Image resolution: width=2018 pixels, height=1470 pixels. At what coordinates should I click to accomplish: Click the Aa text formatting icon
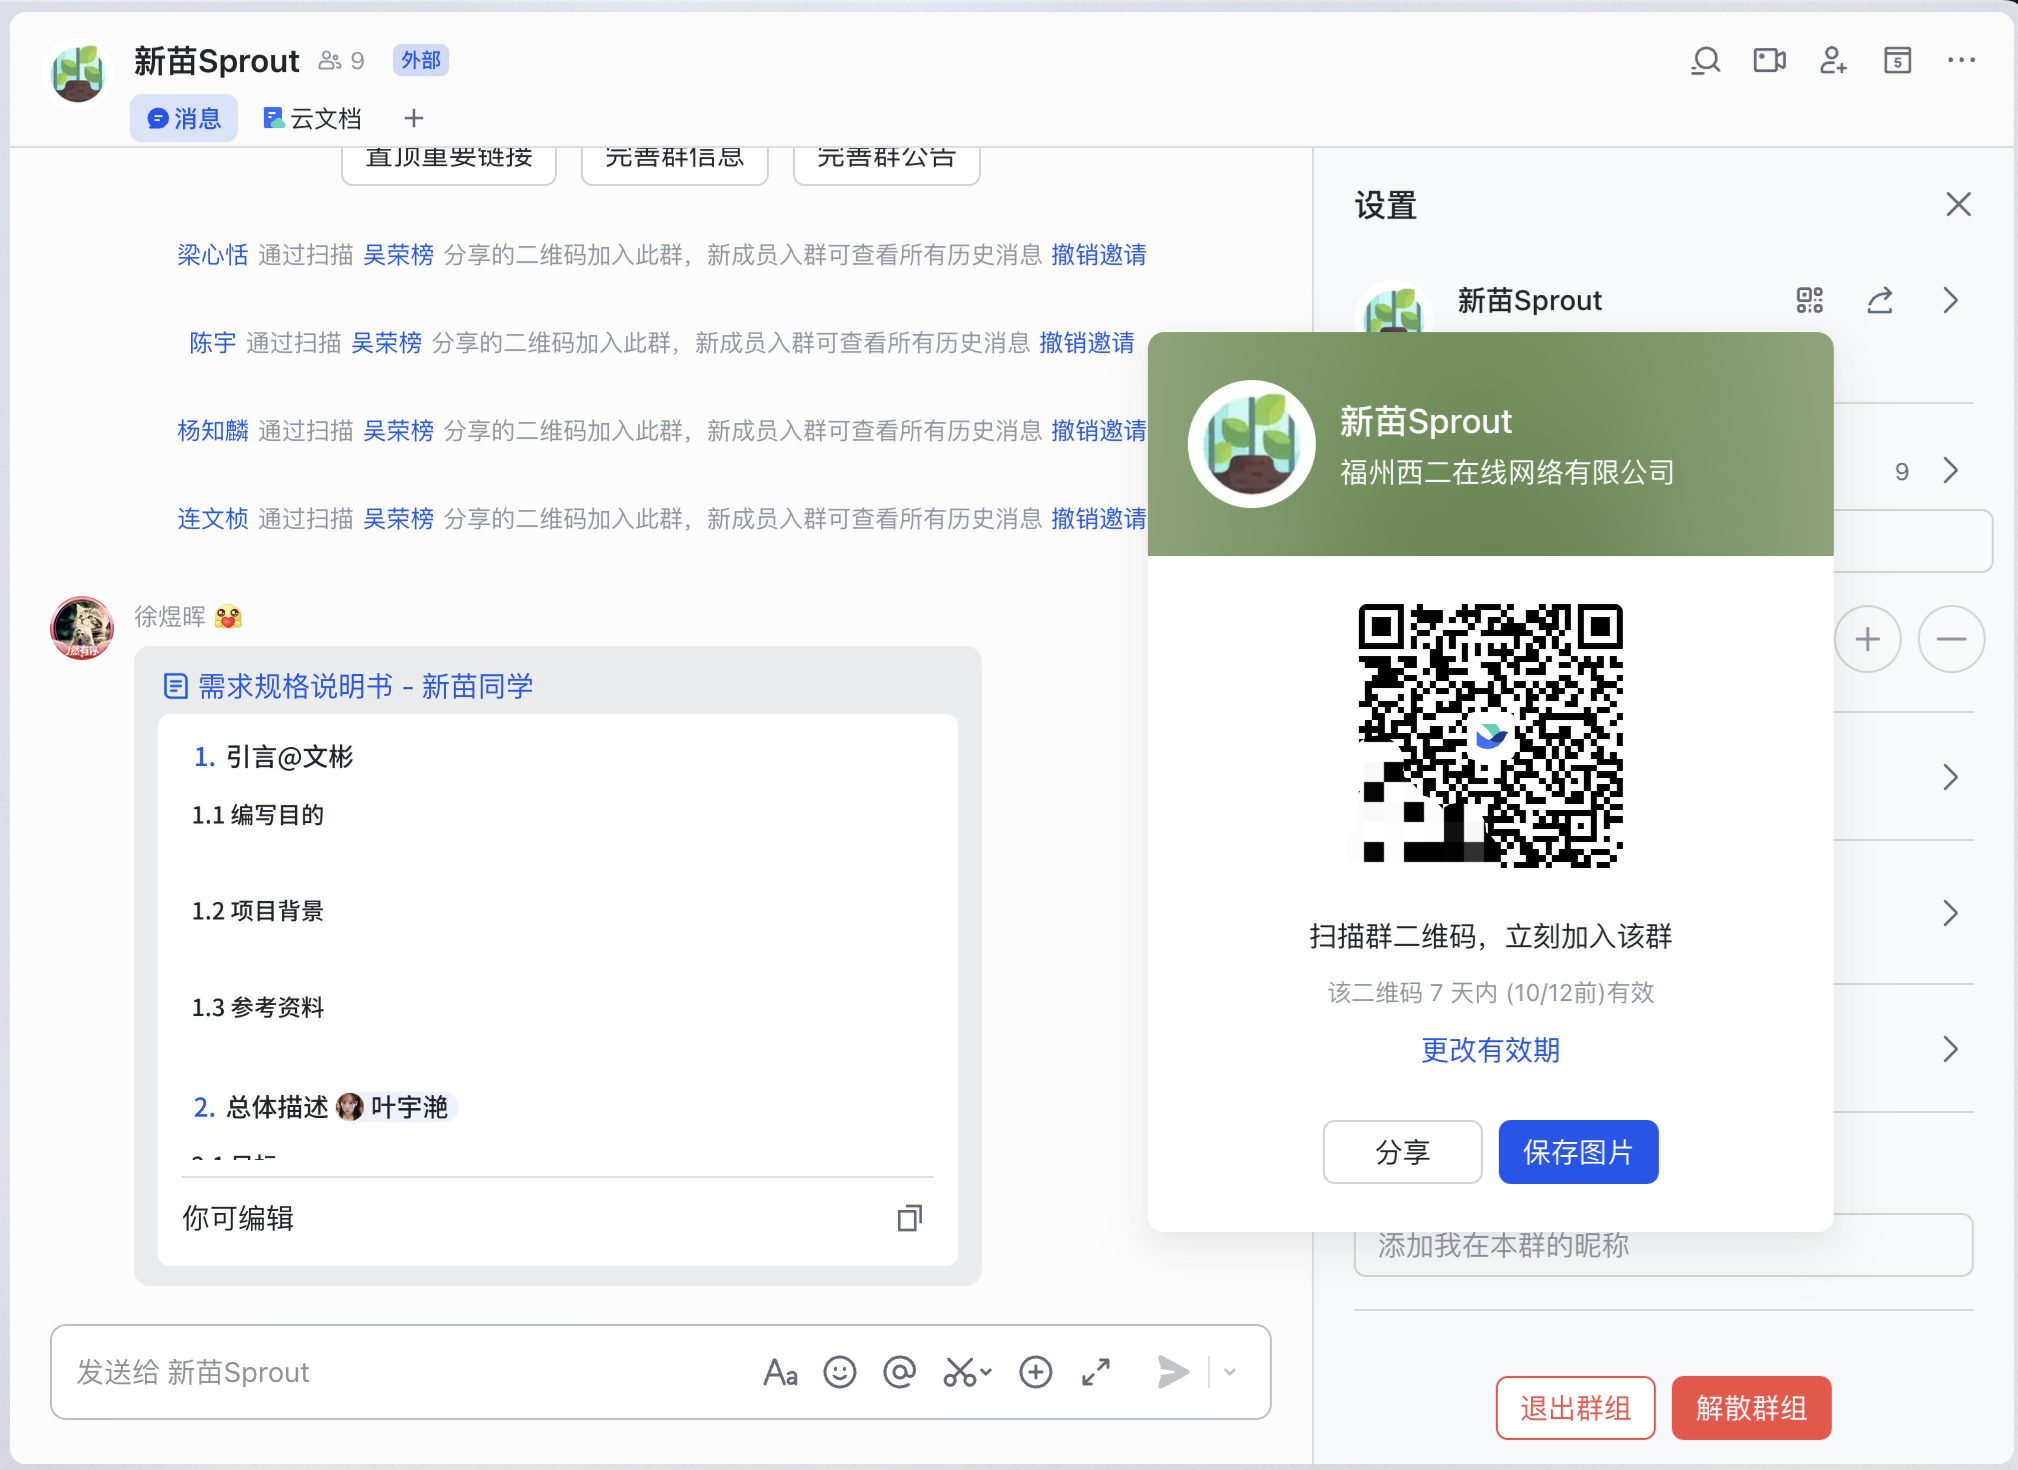click(780, 1372)
